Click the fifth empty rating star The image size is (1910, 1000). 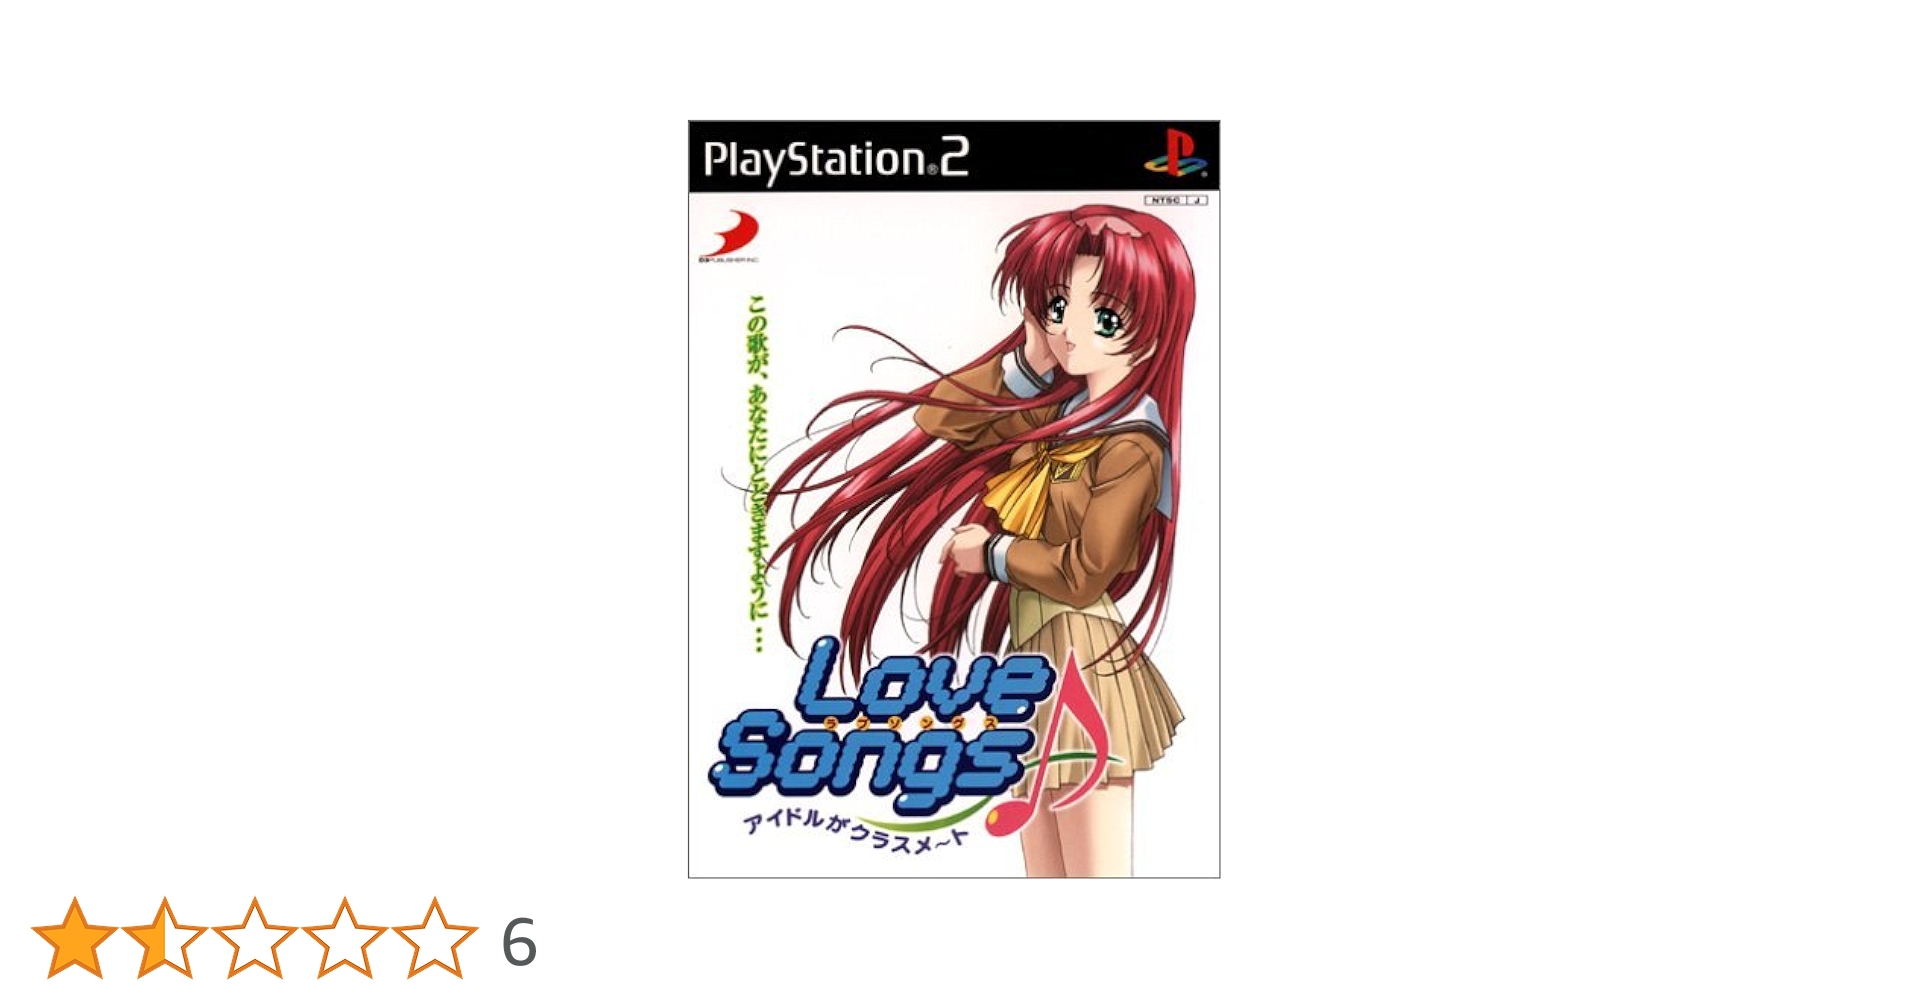click(434, 939)
